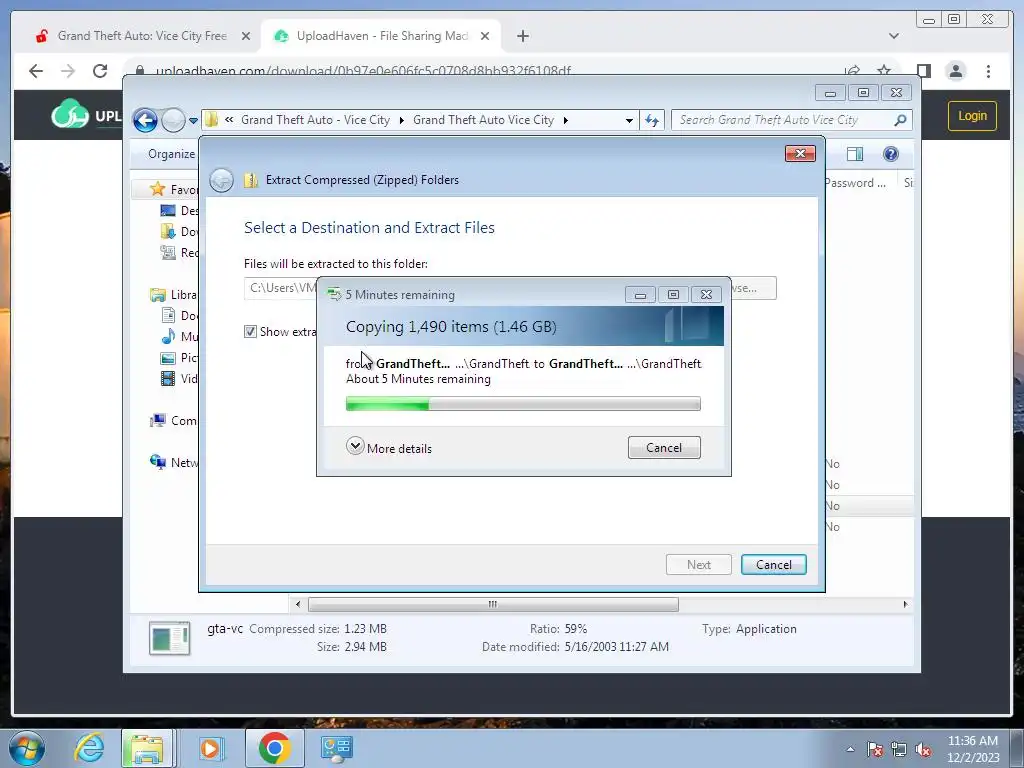Viewport: 1024px width, 768px height.
Task: Open the Music library icon
Action: click(168, 336)
